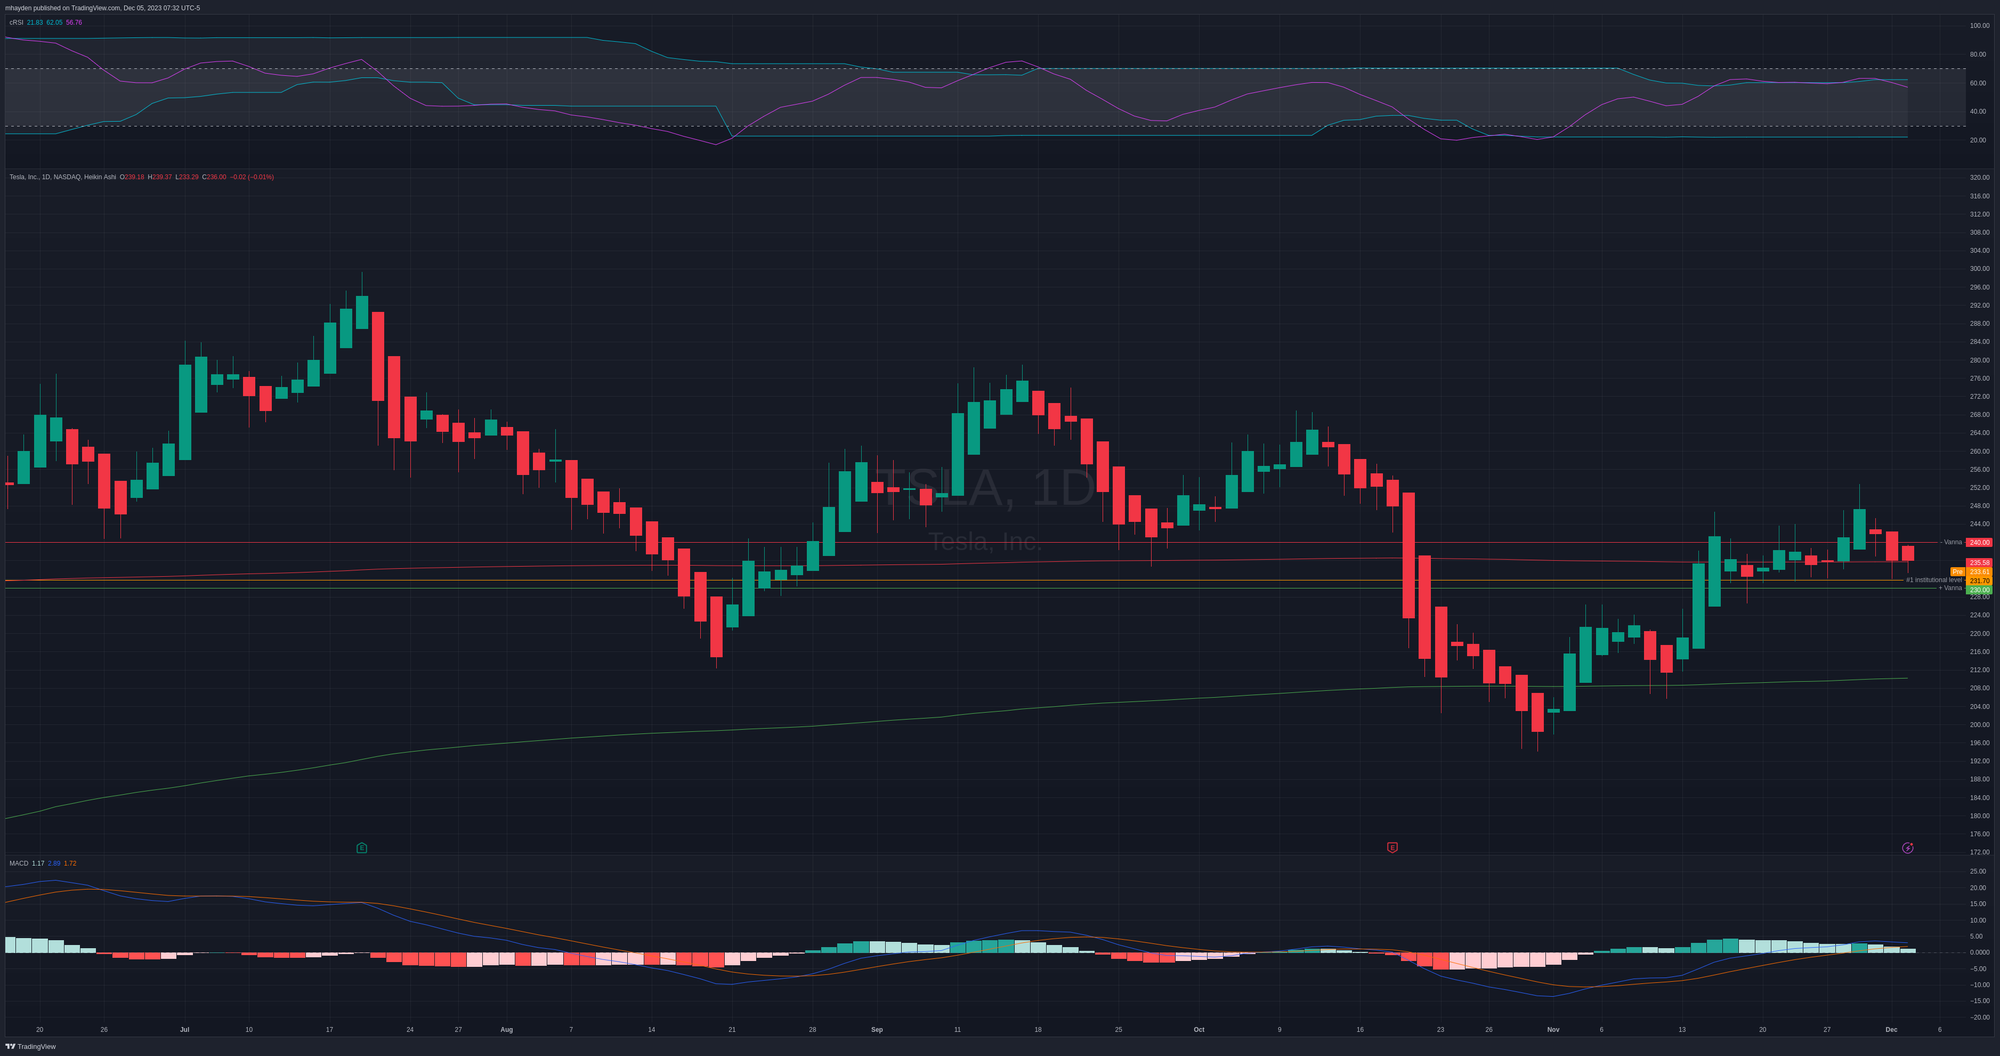Click the 'Aug' label on the time axis
2000x1056 pixels.
506,1029
